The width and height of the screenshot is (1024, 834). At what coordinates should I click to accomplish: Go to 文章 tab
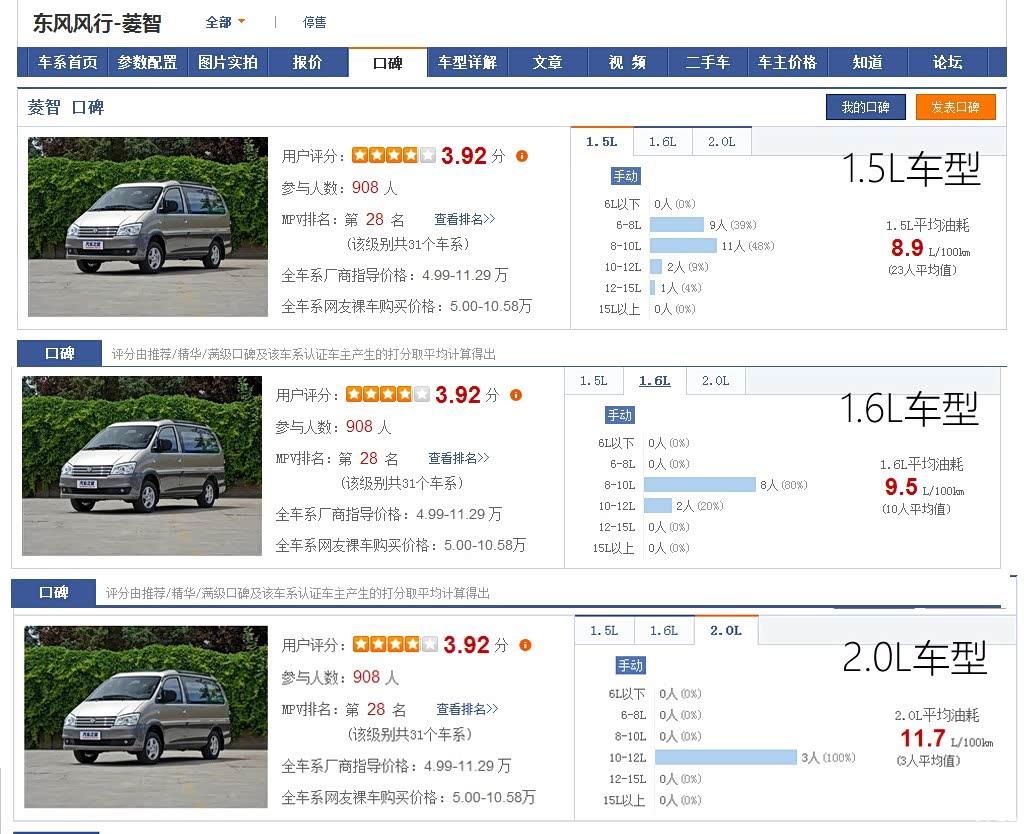(x=547, y=63)
